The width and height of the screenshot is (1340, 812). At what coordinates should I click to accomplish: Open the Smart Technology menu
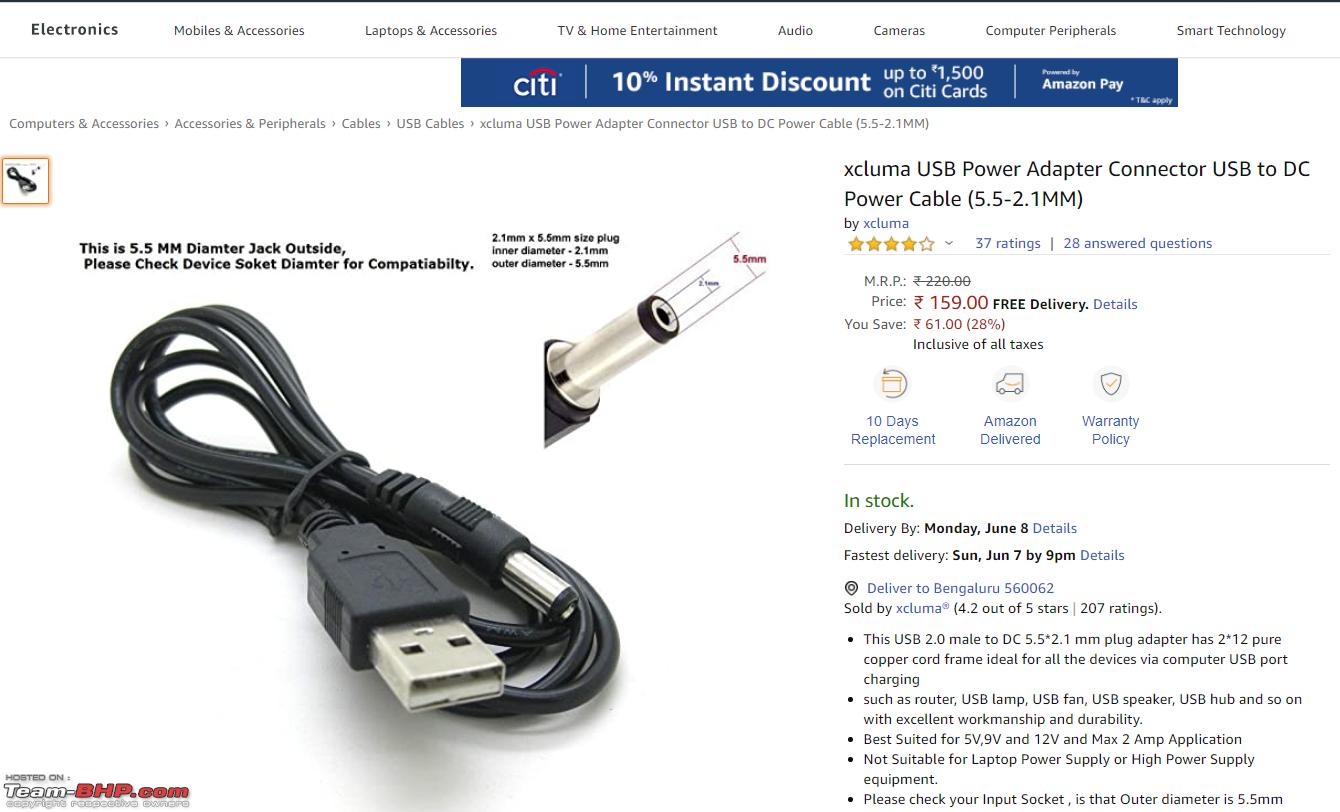1231,30
